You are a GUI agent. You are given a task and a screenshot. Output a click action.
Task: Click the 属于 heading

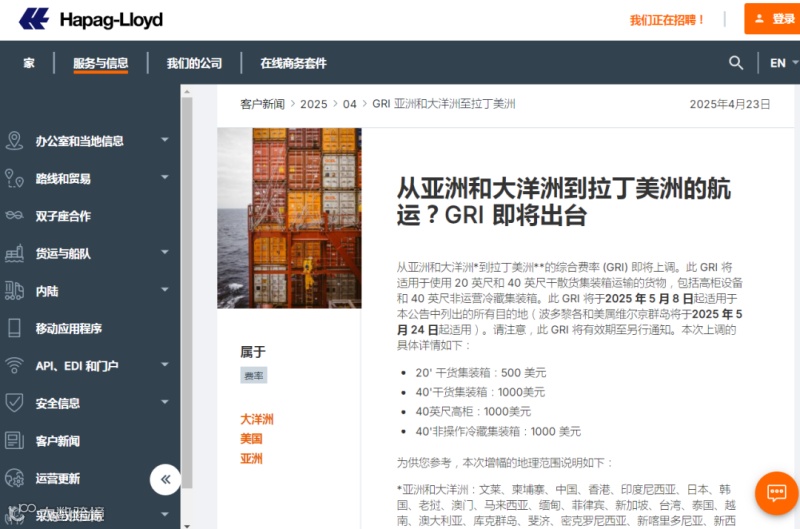point(253,352)
